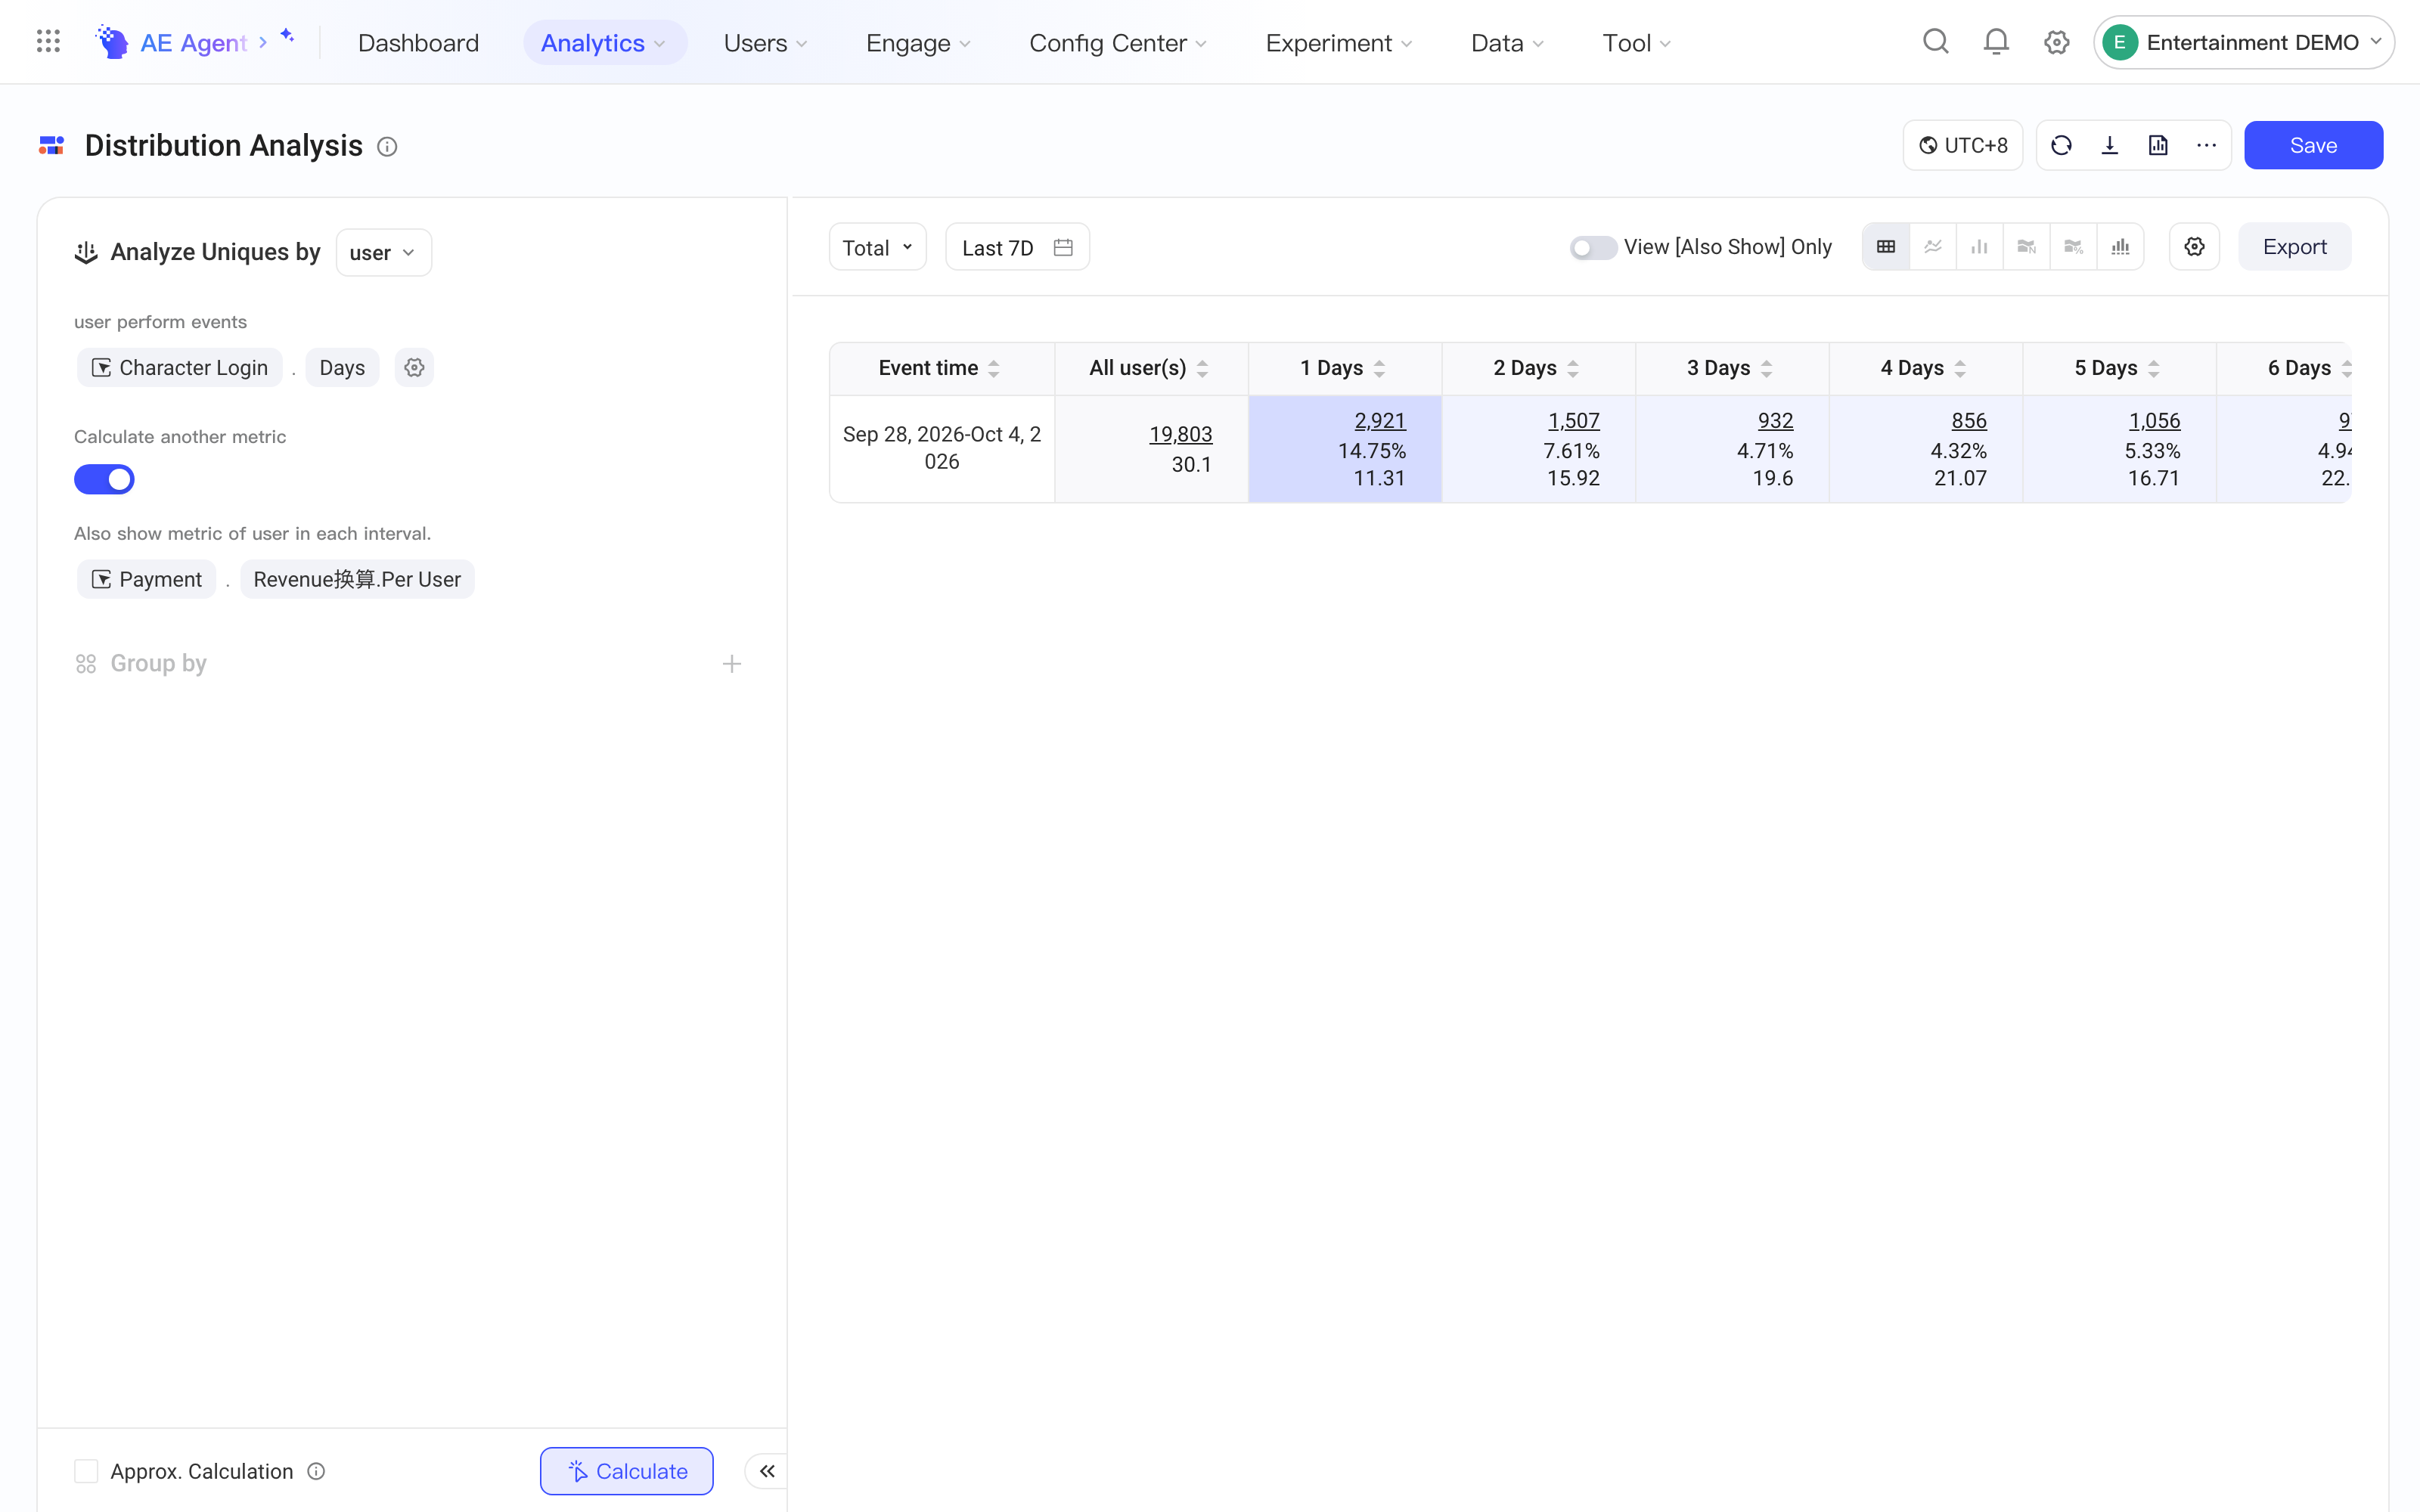Open the Last 7D date picker
The height and width of the screenshot is (1512, 2420).
[1017, 247]
